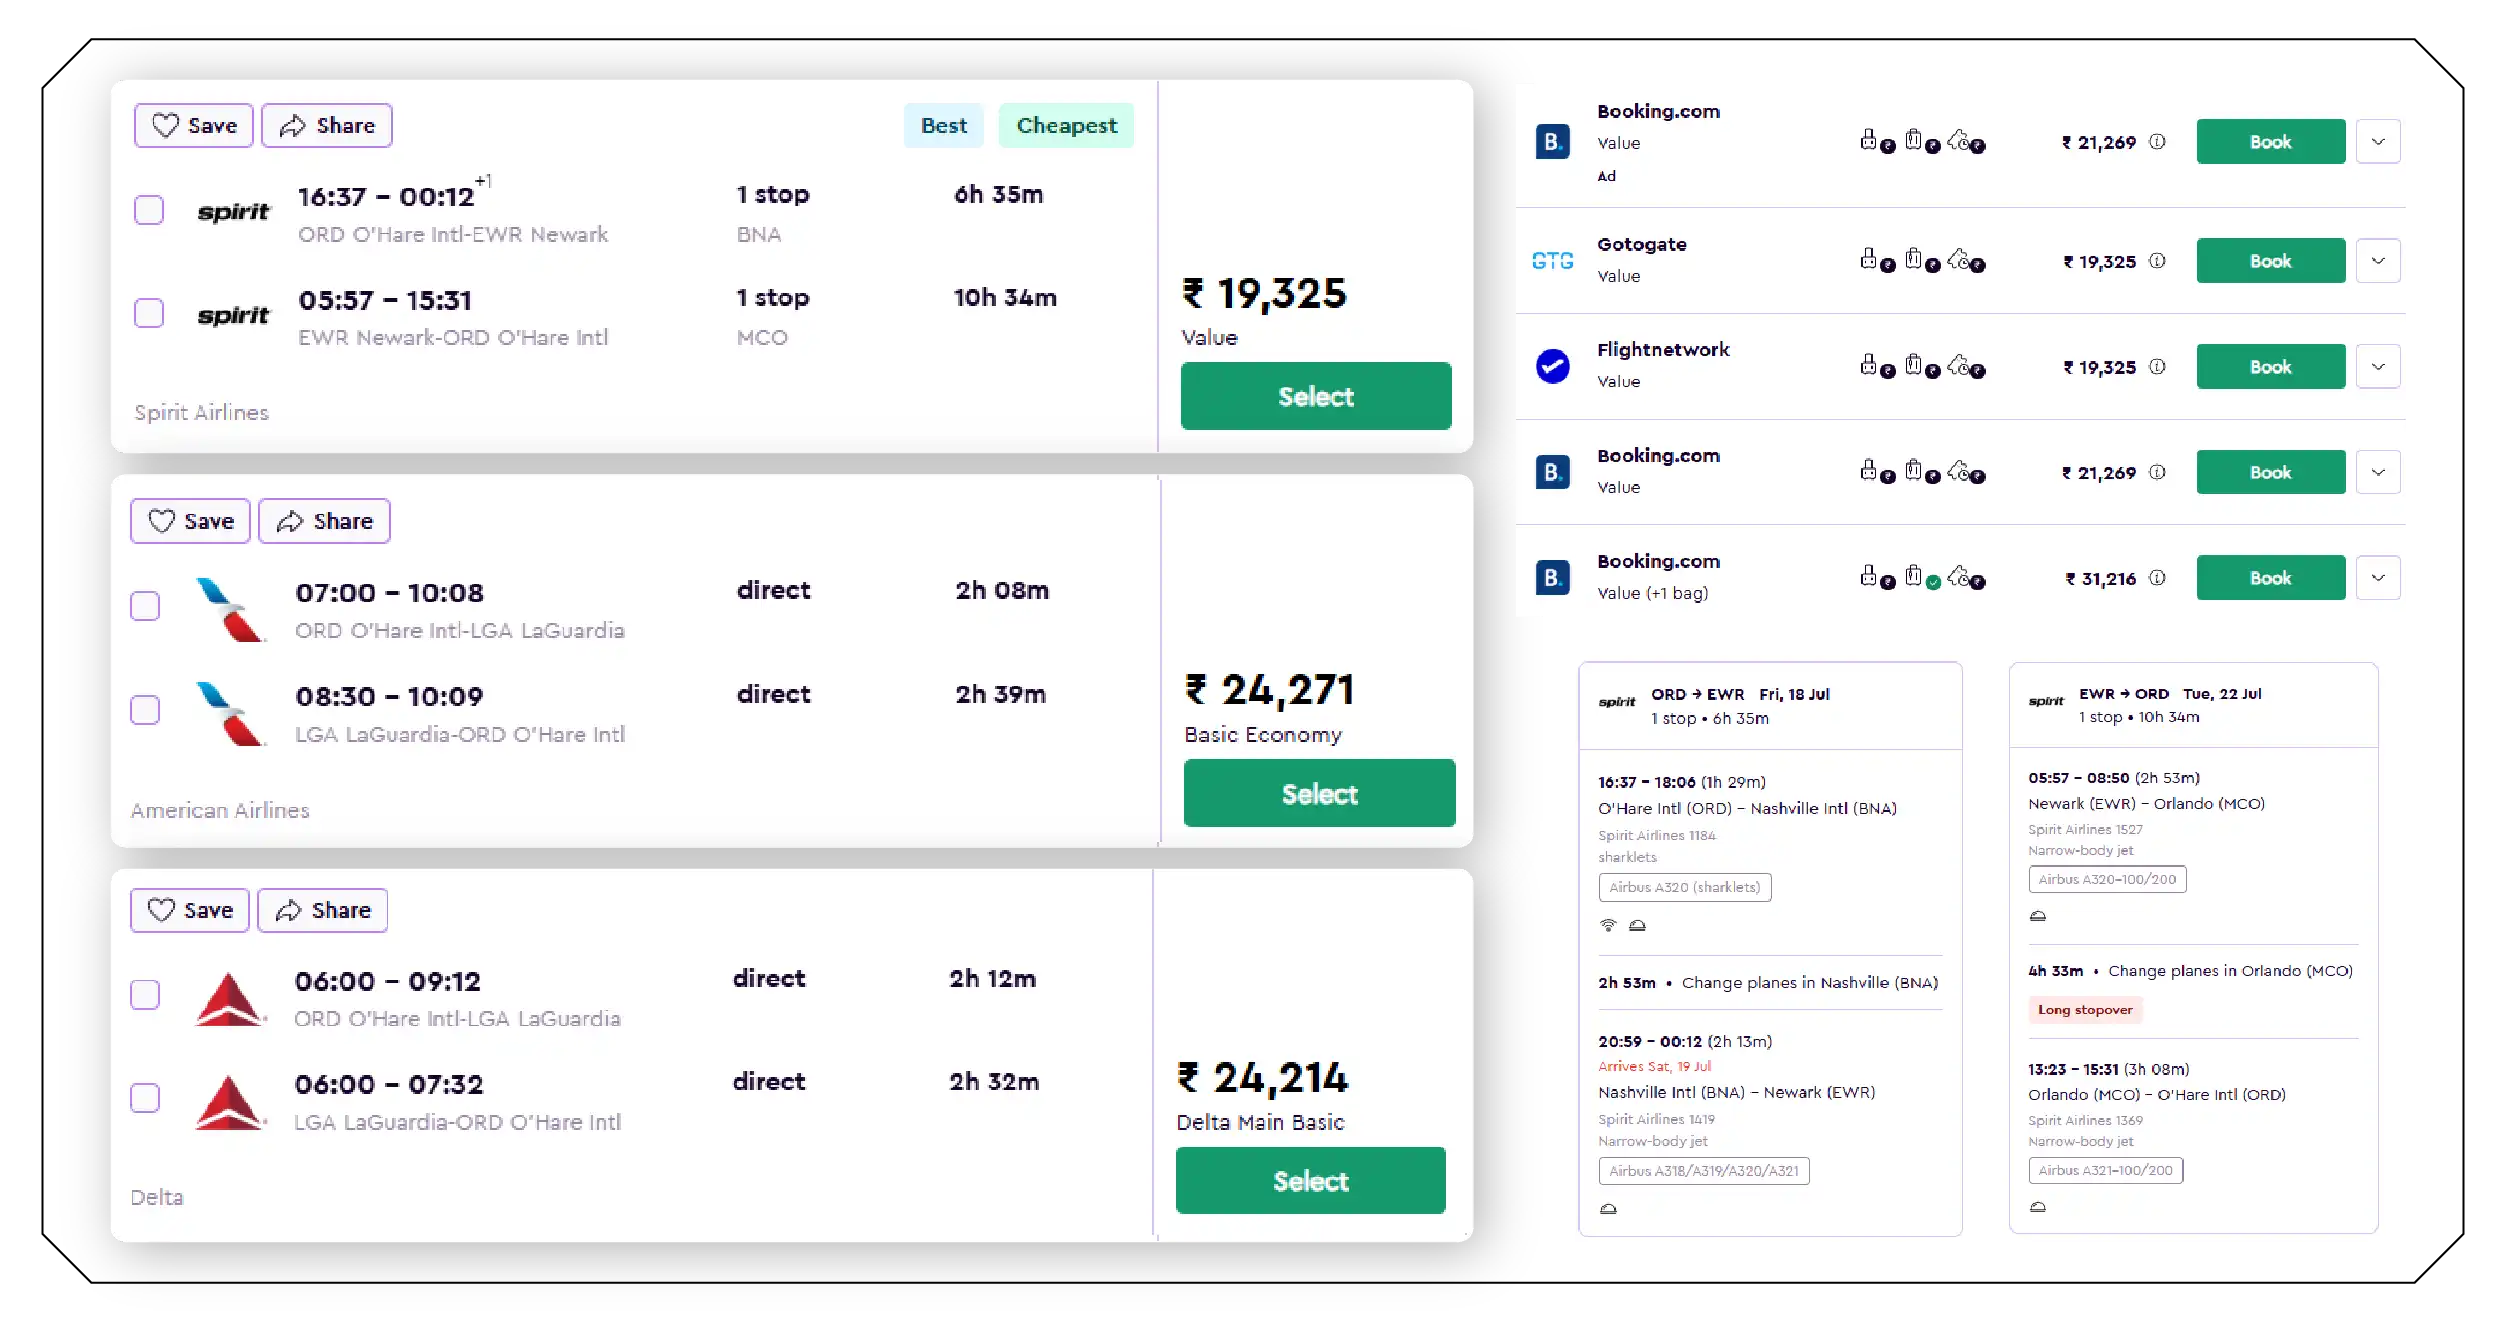Click the meal amenity icon under Spirit Airlines 1419

(1608, 1208)
